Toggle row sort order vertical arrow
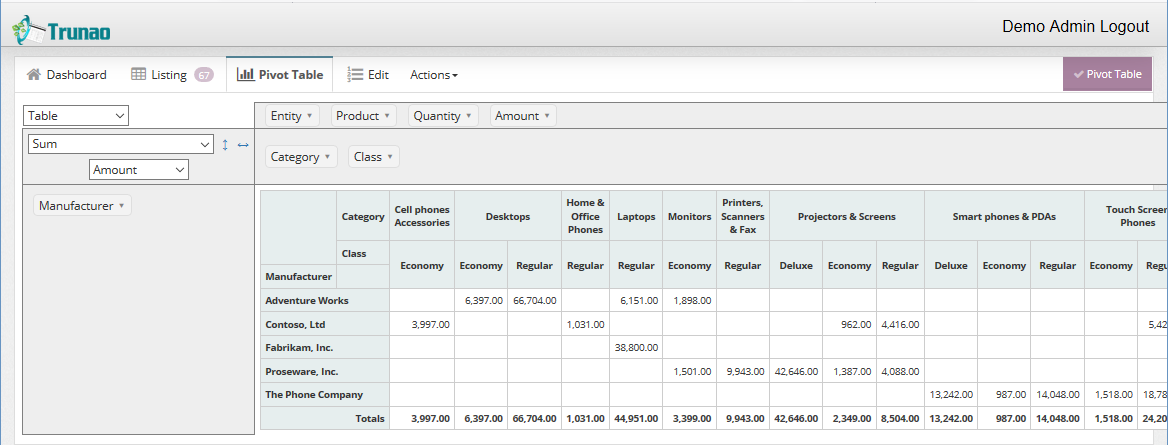Viewport: 1168px width, 445px height. point(226,145)
